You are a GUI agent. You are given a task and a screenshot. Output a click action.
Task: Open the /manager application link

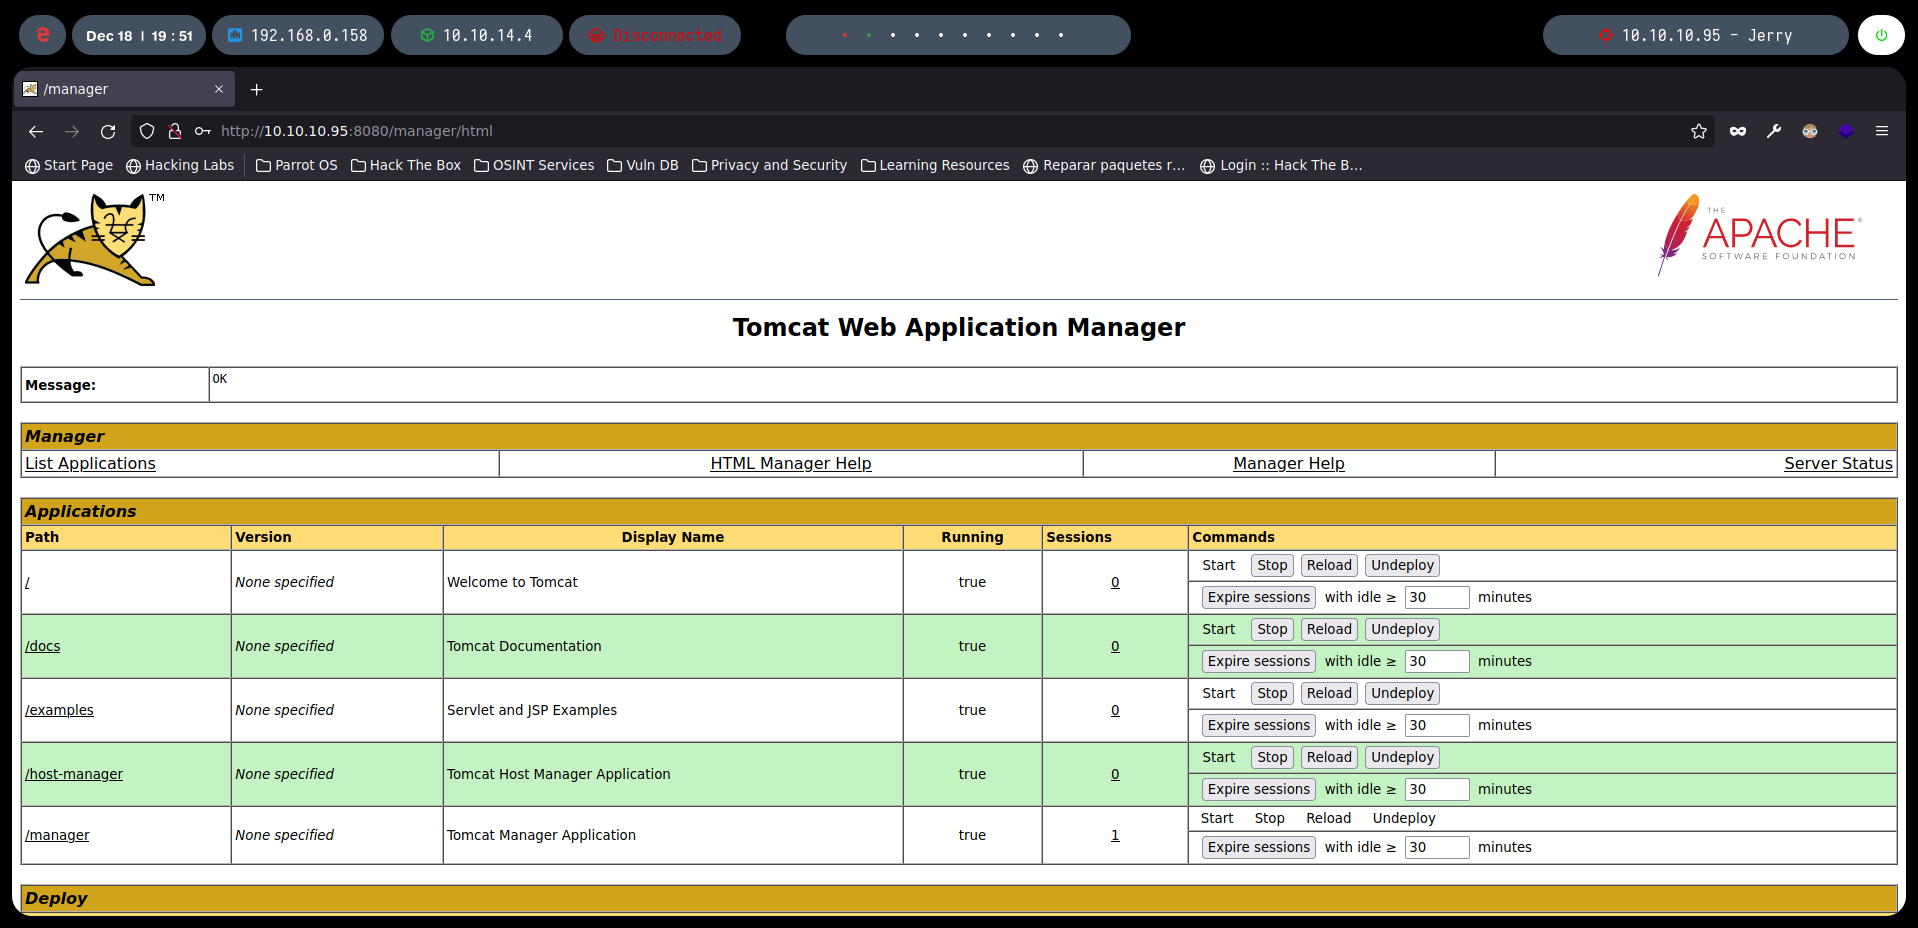pyautogui.click(x=57, y=835)
